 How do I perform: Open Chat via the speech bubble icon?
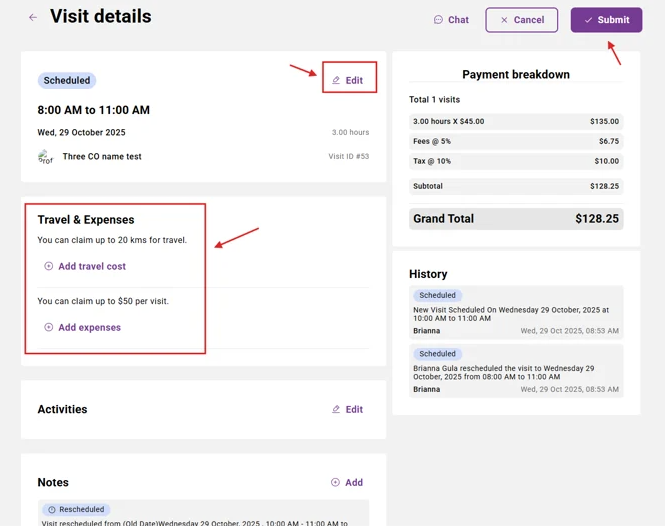[438, 20]
